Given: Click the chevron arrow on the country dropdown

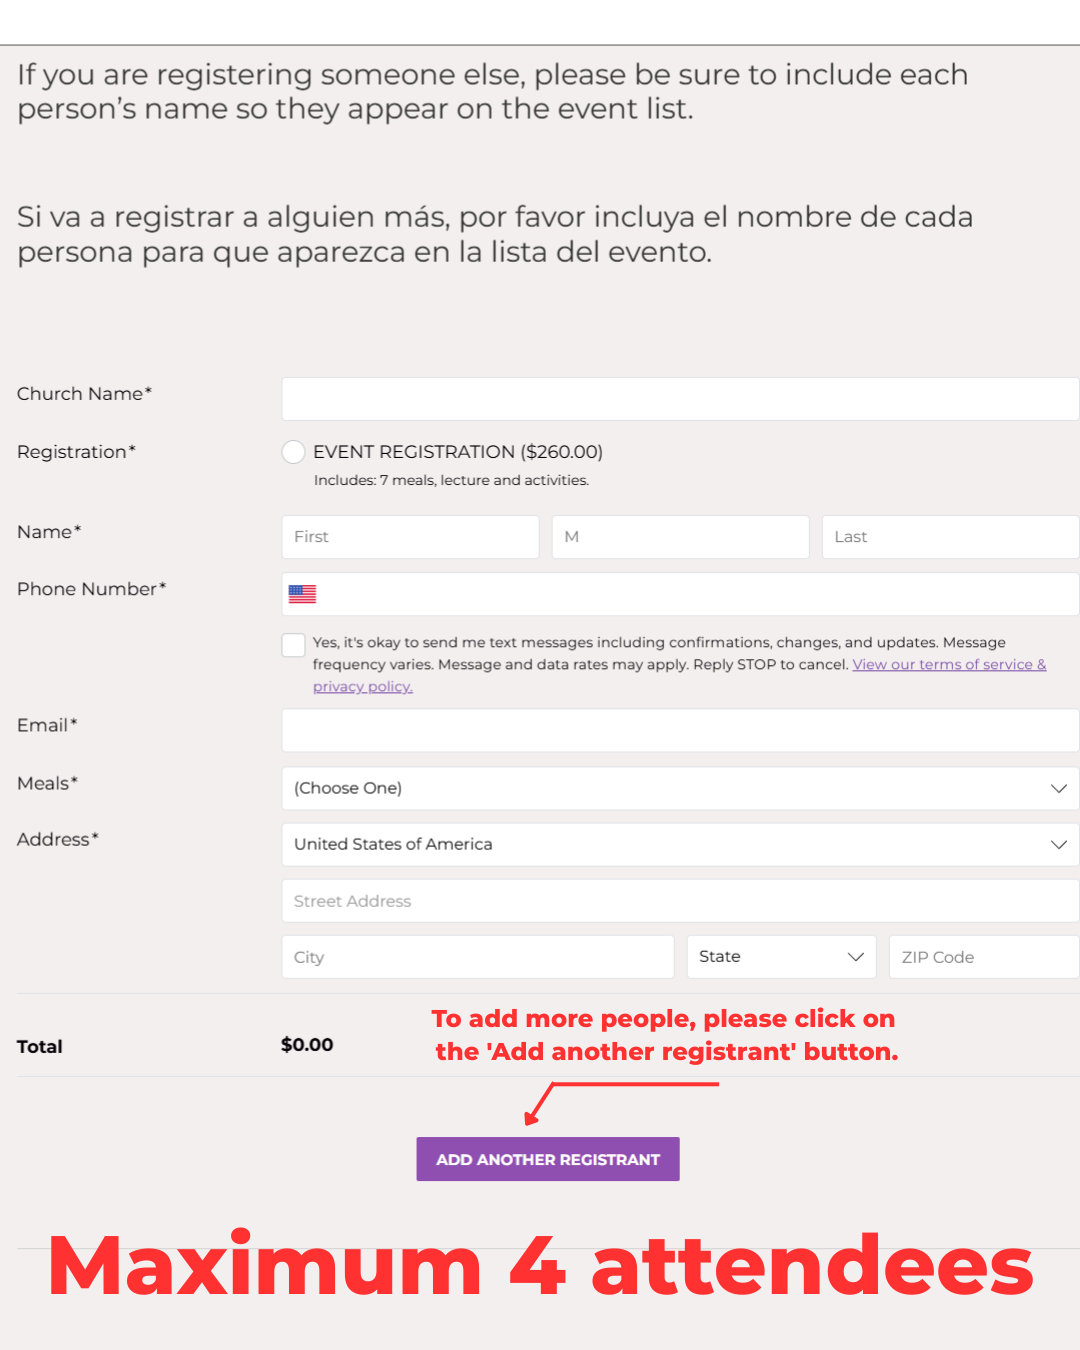Looking at the screenshot, I should click(1059, 844).
